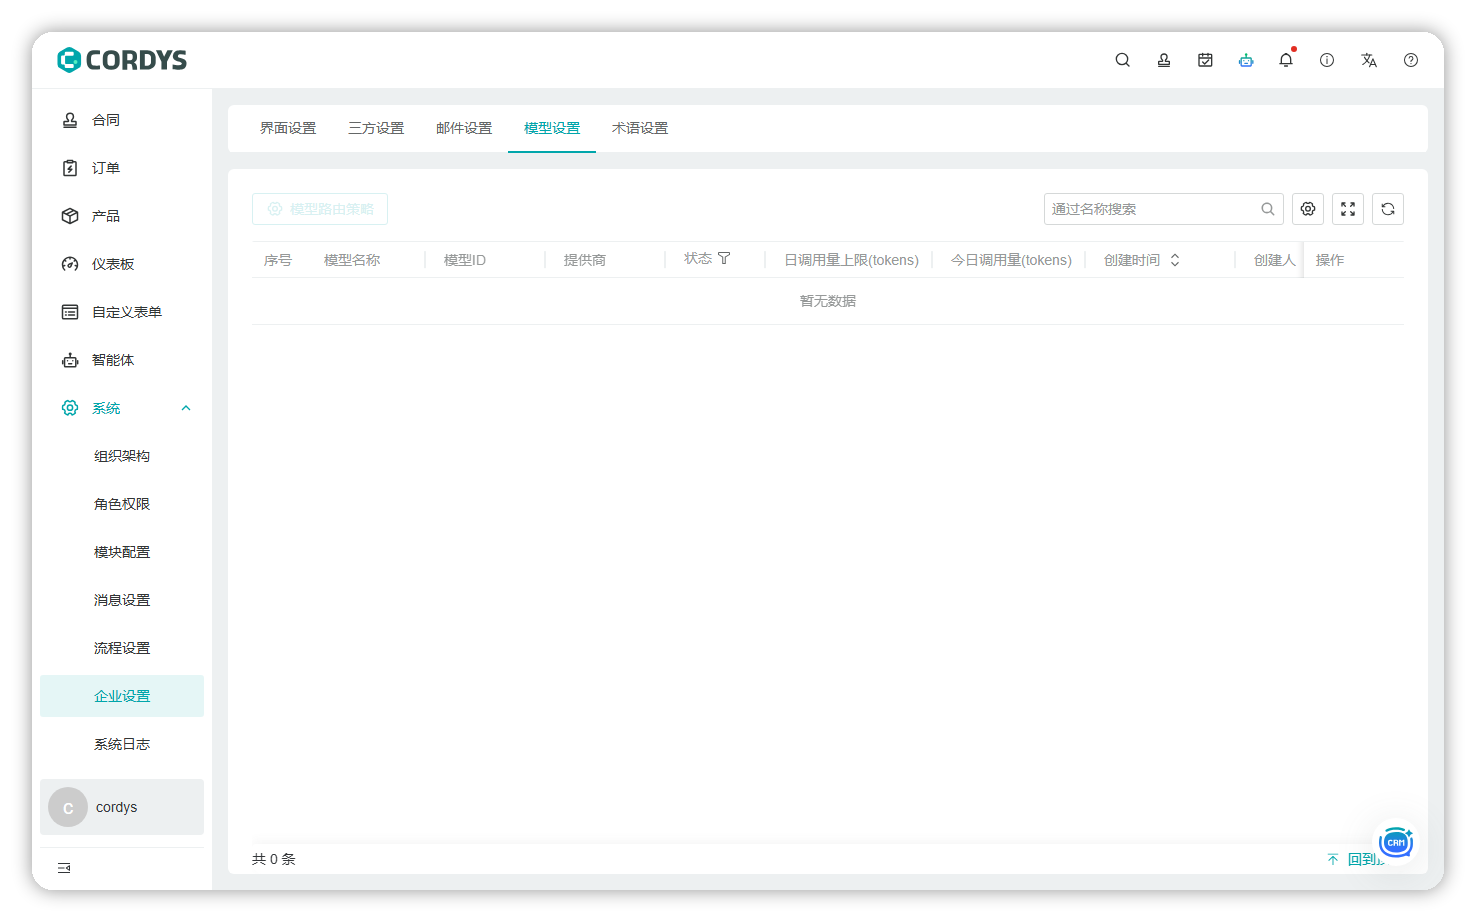Image resolution: width=1476 pixels, height=922 pixels.
Task: Refresh the model list
Action: pyautogui.click(x=1388, y=209)
